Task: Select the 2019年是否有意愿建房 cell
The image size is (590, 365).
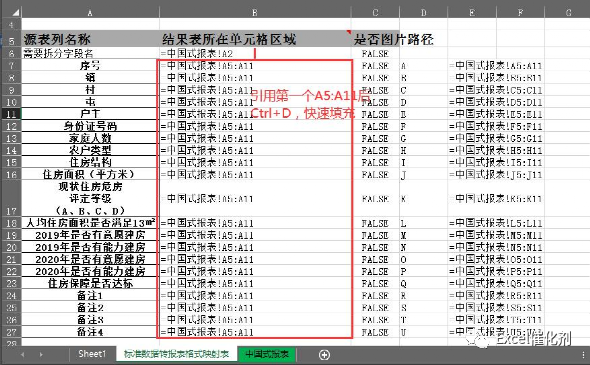Action: 90,235
